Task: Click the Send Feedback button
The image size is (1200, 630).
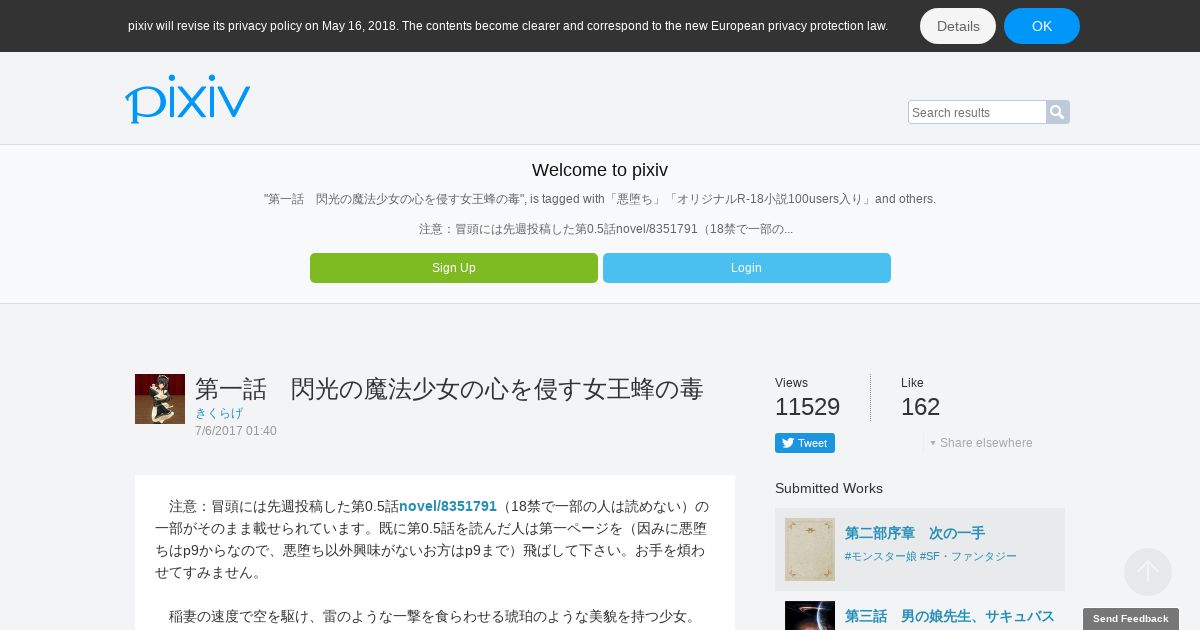Action: [x=1131, y=619]
